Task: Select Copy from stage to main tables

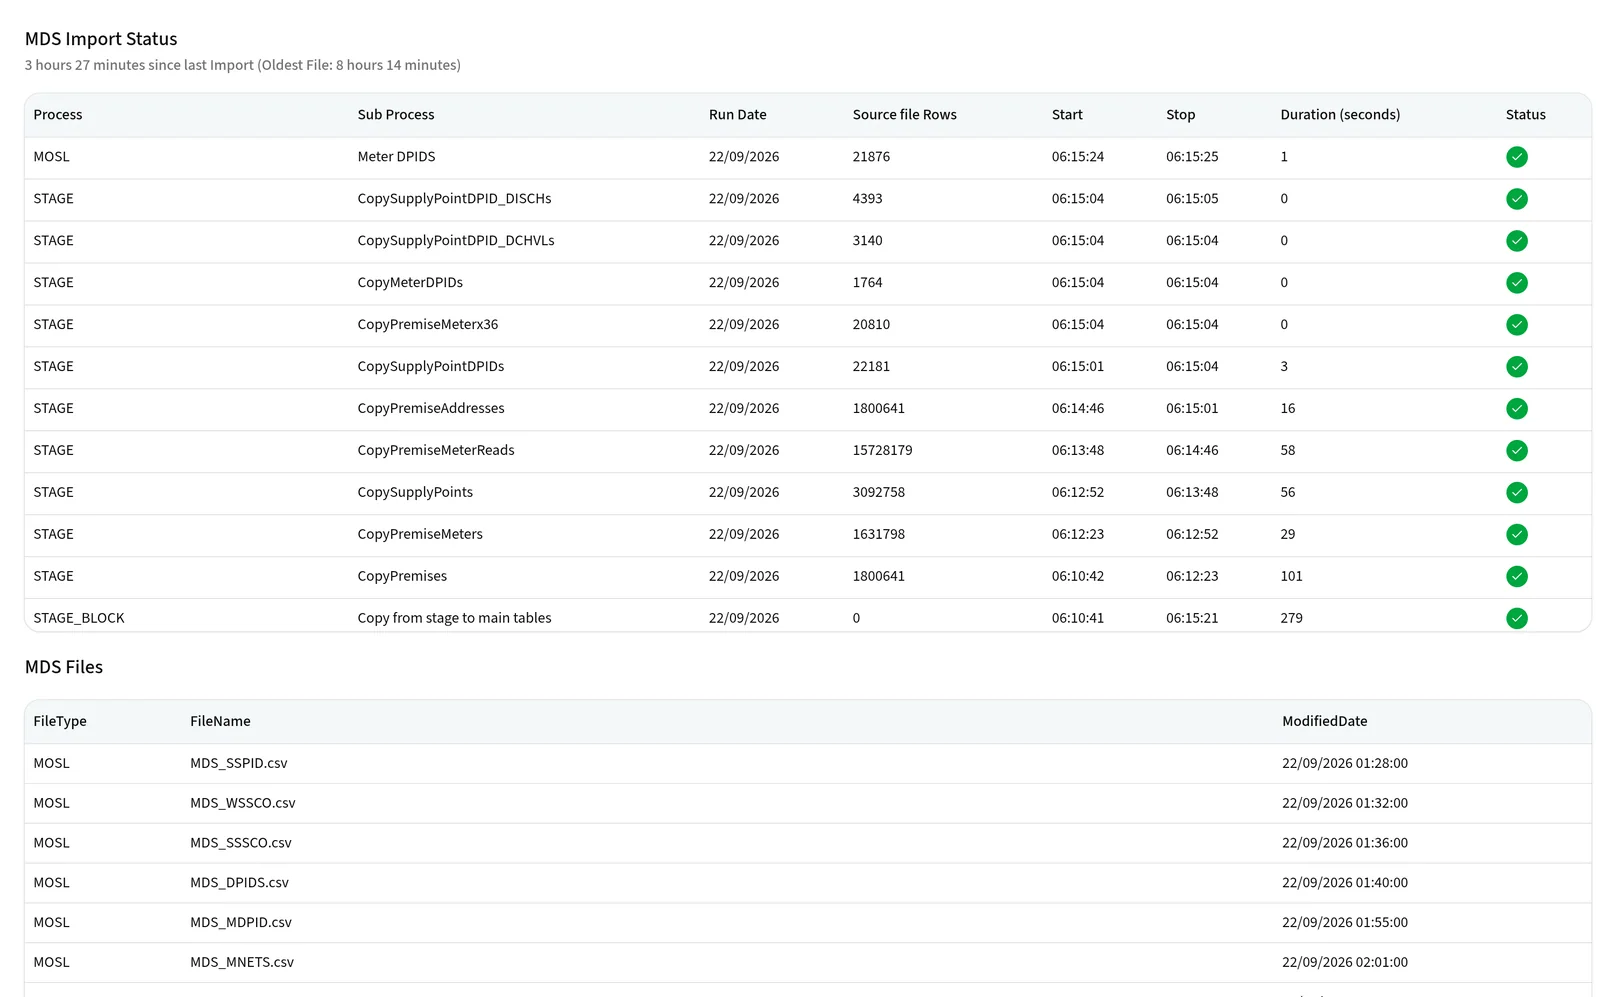Action: click(x=454, y=619)
